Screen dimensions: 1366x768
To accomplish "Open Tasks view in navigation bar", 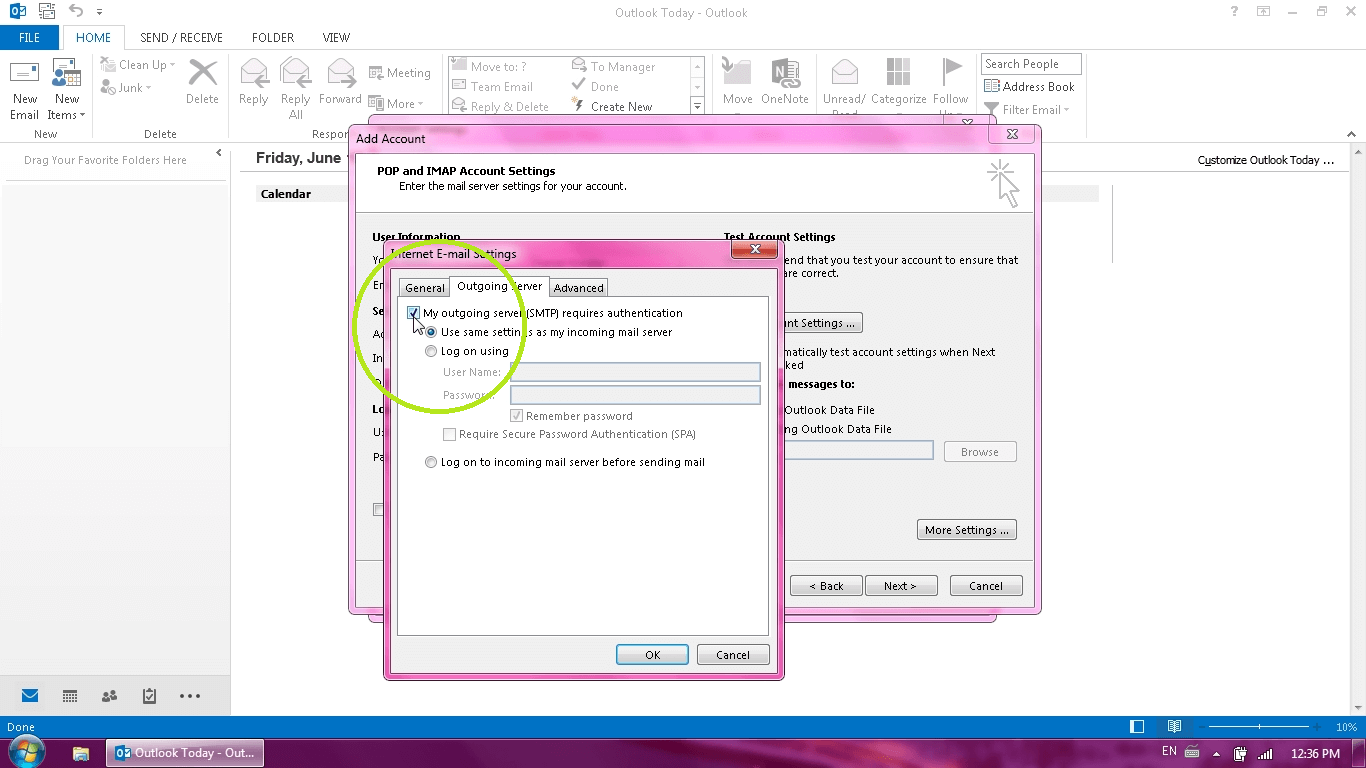I will pos(150,696).
